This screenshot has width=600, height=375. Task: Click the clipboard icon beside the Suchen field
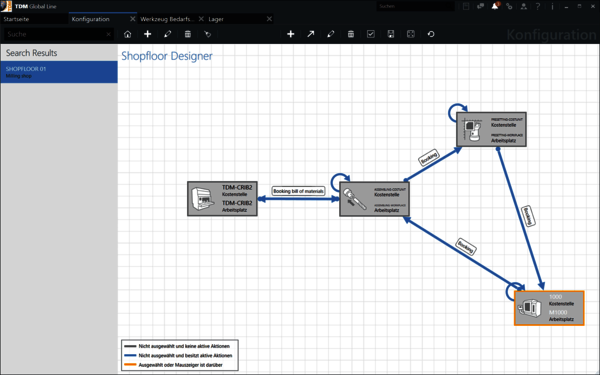[466, 6]
